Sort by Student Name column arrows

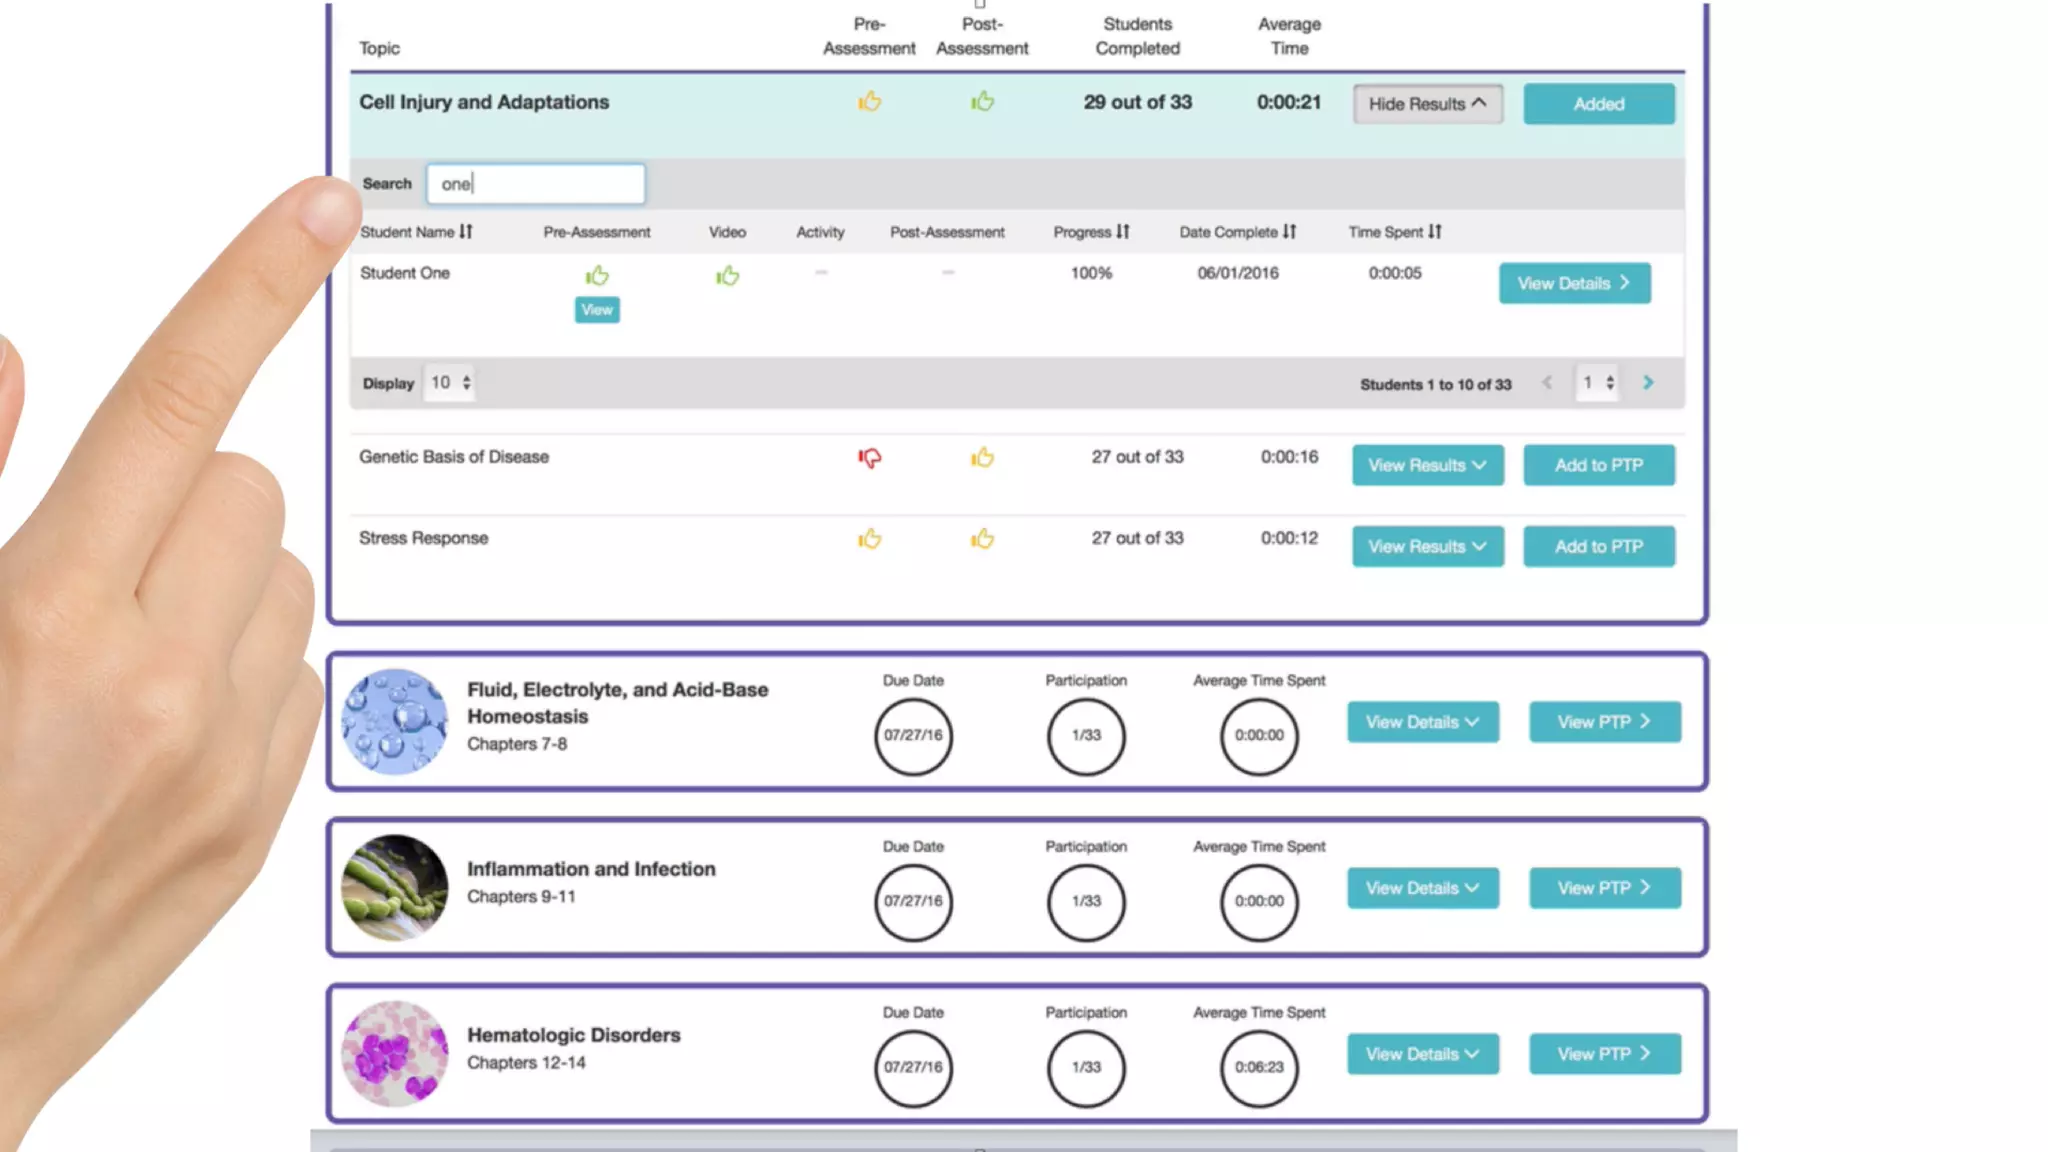[466, 232]
